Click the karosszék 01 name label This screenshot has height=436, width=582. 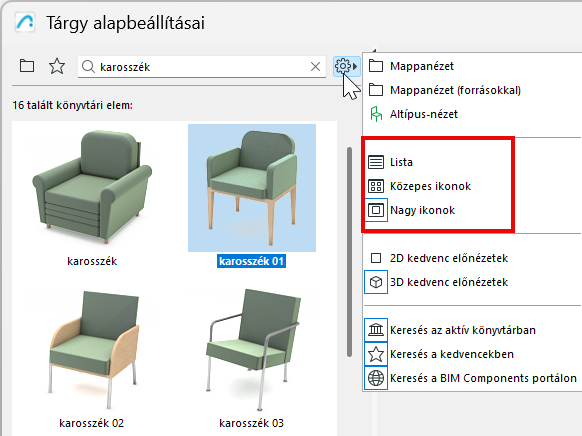pos(251,261)
